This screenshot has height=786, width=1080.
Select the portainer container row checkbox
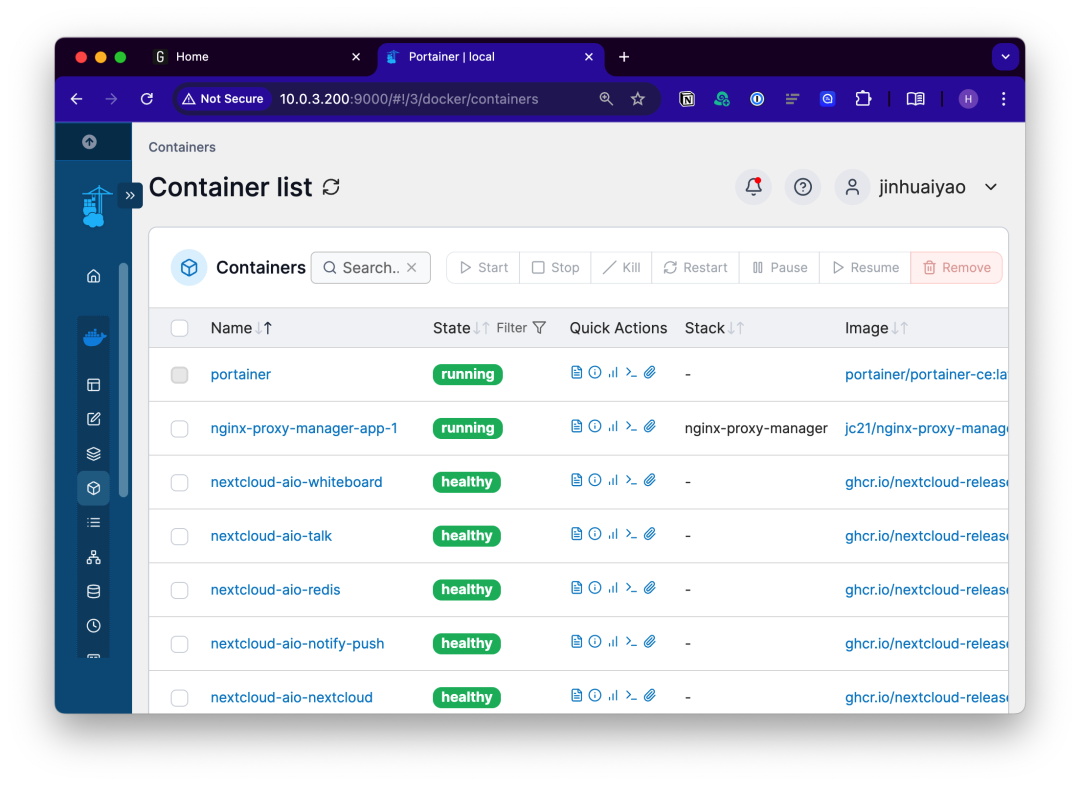coord(179,374)
